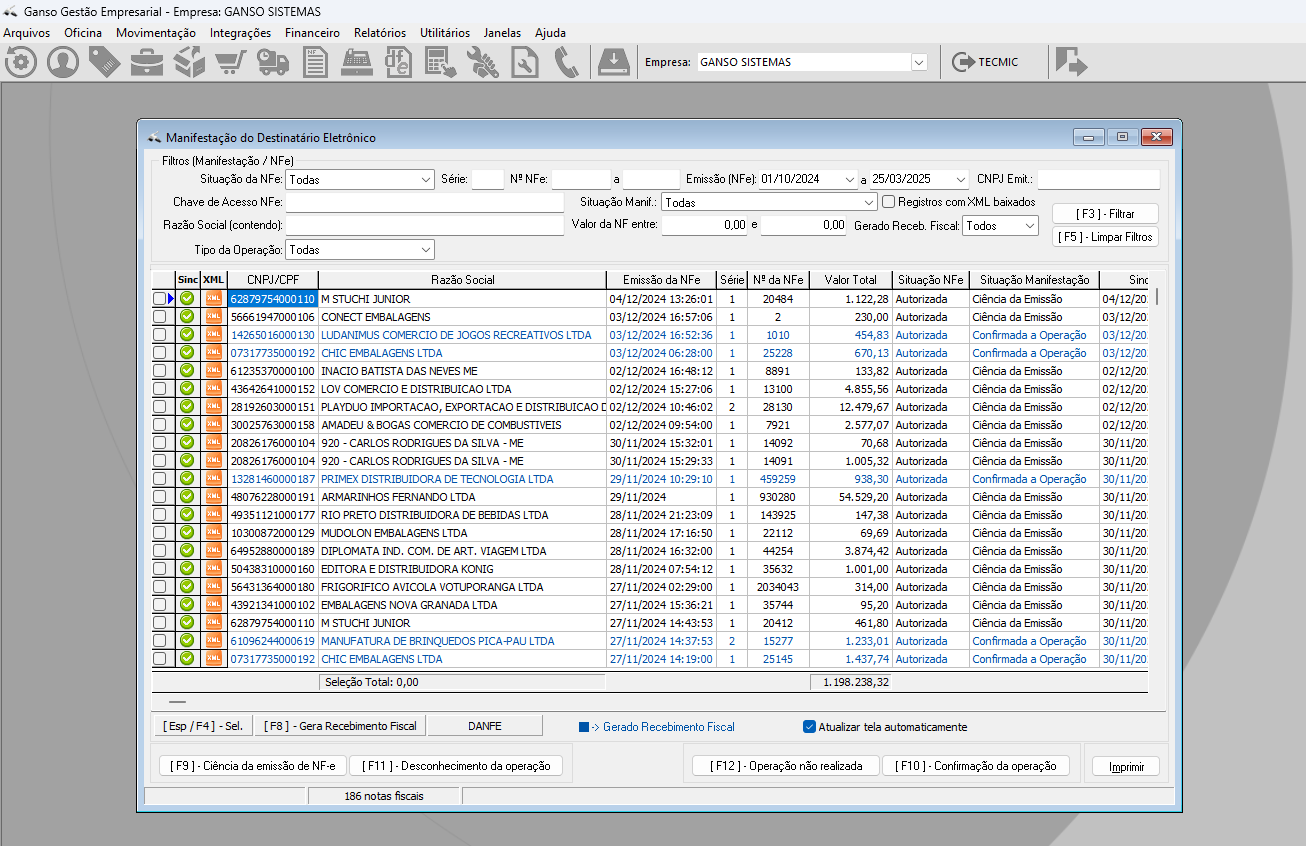
Task: Click XML icon for MUDOLON EMBALAGENS LTDA
Action: [x=214, y=533]
